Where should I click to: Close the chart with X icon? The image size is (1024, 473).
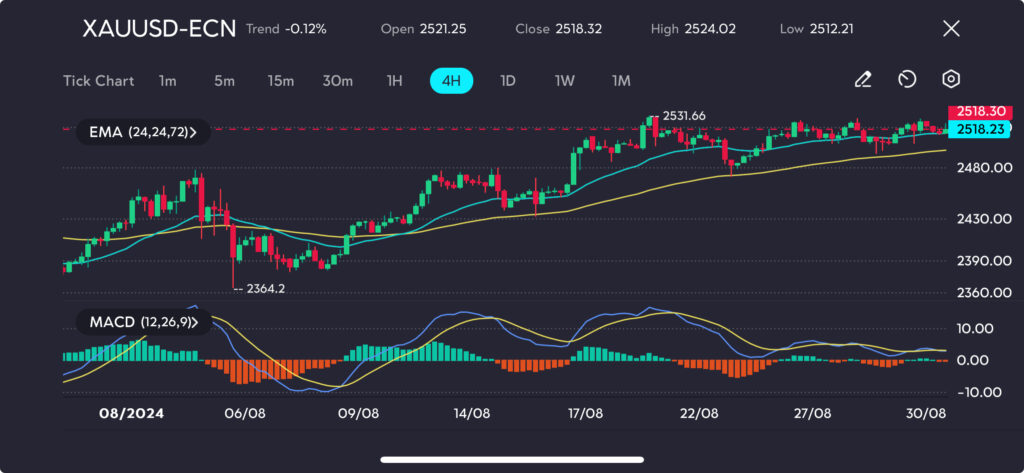951,28
